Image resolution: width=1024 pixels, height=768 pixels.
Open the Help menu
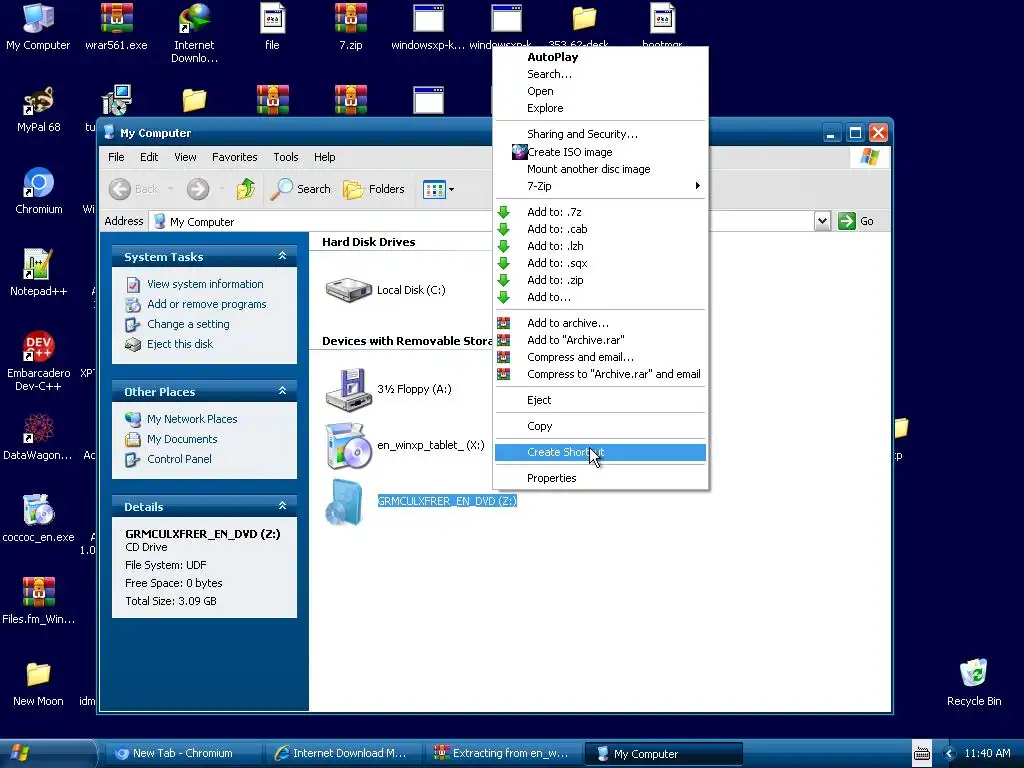pos(325,157)
